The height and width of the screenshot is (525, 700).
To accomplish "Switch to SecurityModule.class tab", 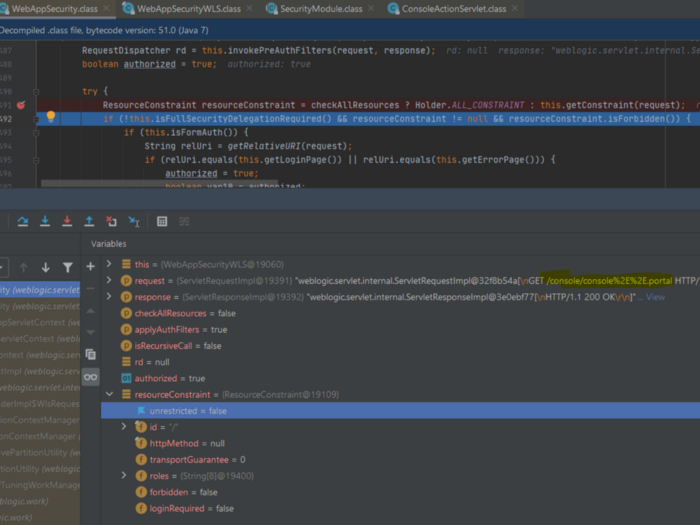I will [x=321, y=8].
